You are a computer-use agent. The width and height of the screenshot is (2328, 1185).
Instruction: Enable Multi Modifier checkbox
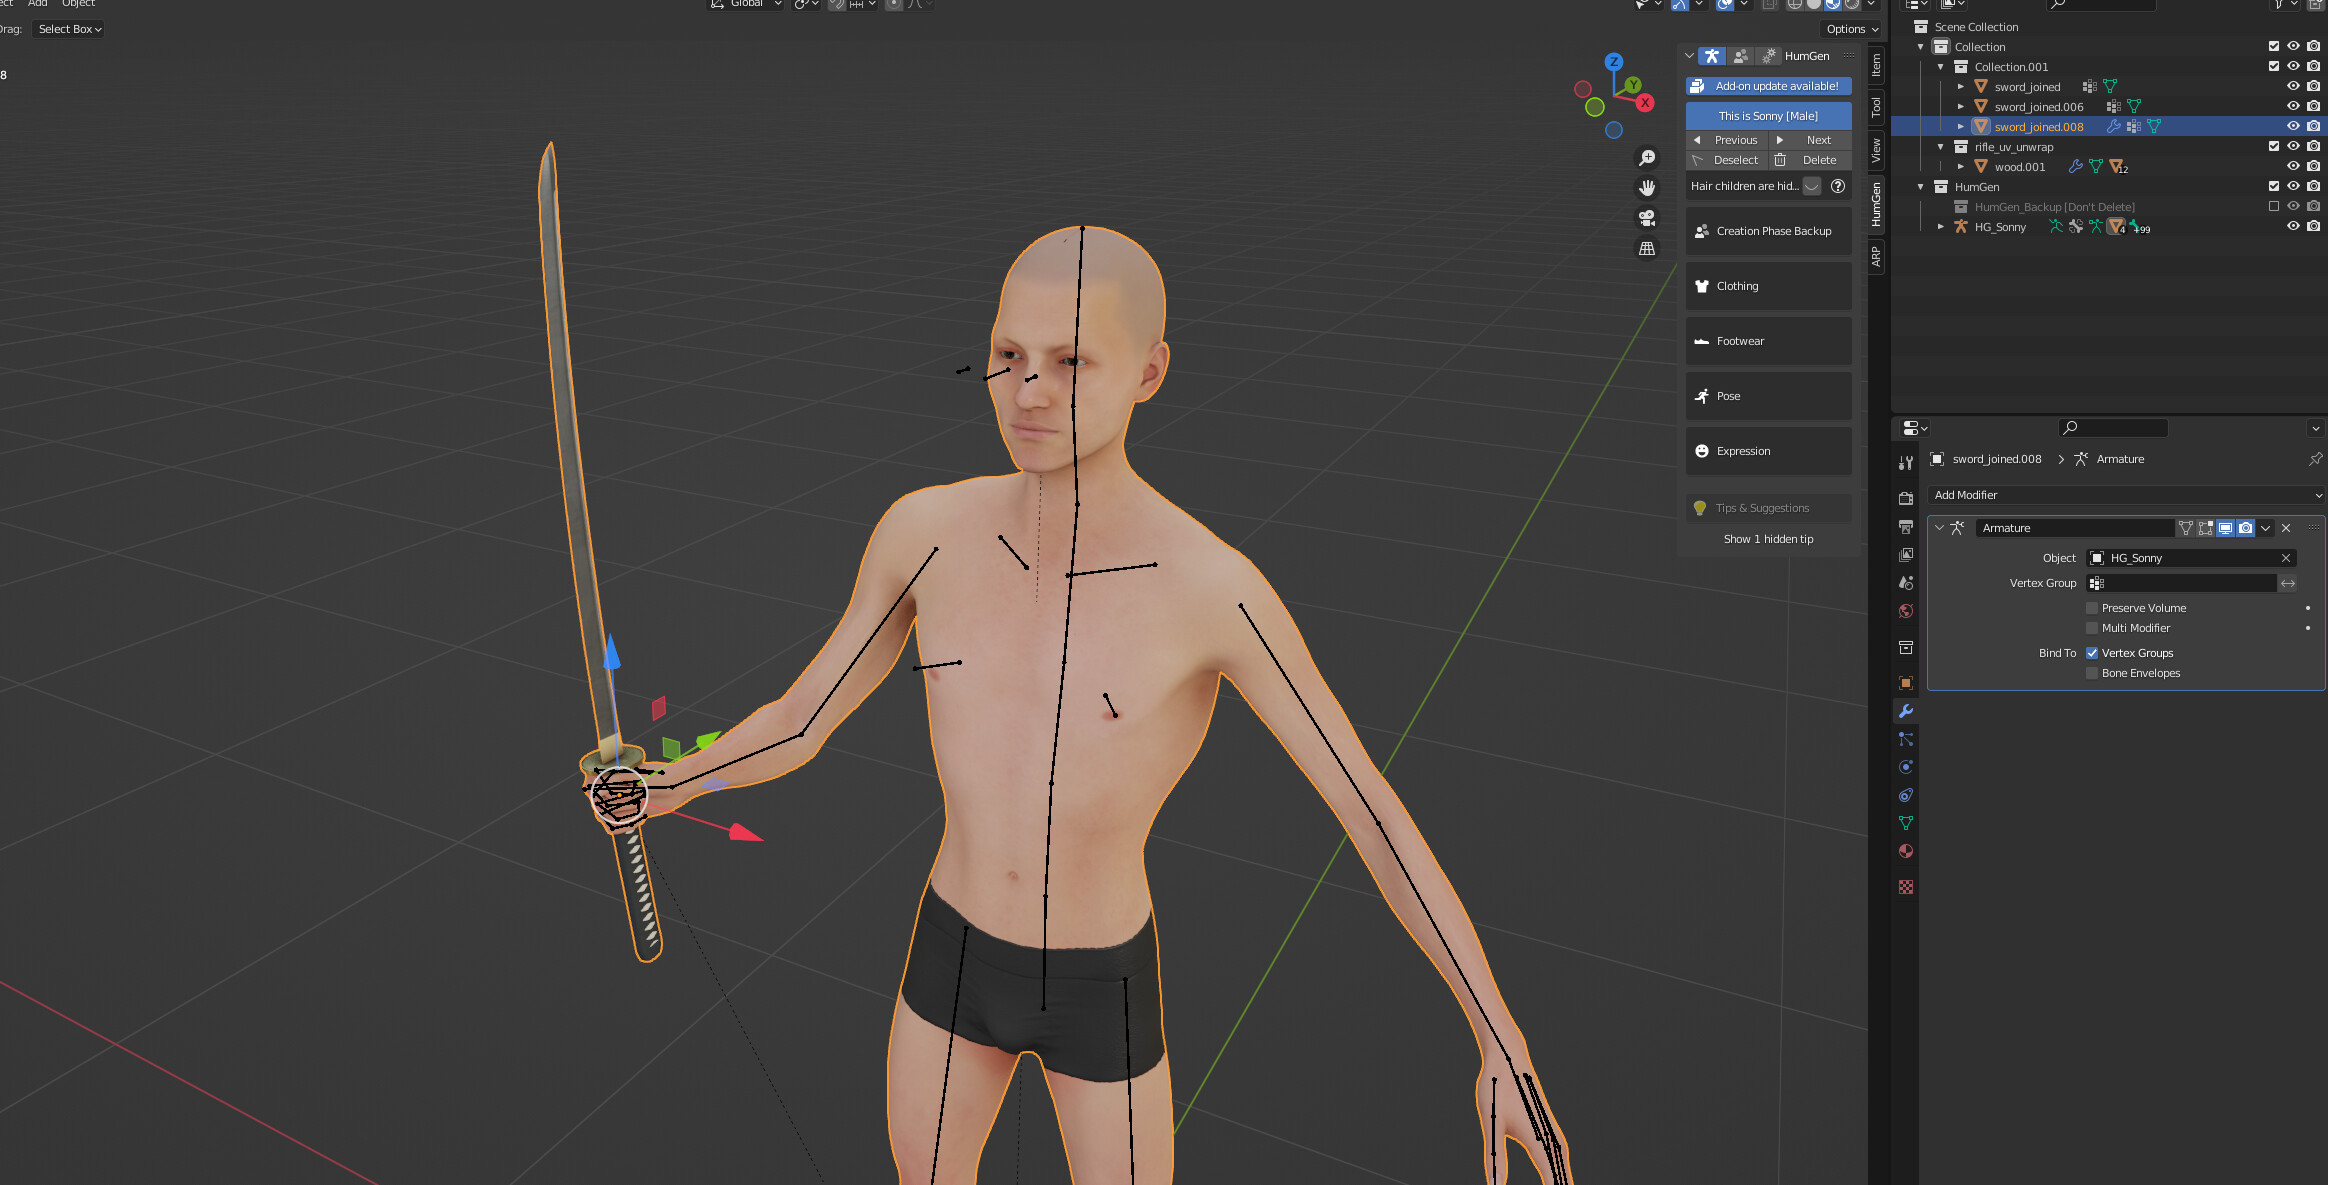click(x=2092, y=628)
